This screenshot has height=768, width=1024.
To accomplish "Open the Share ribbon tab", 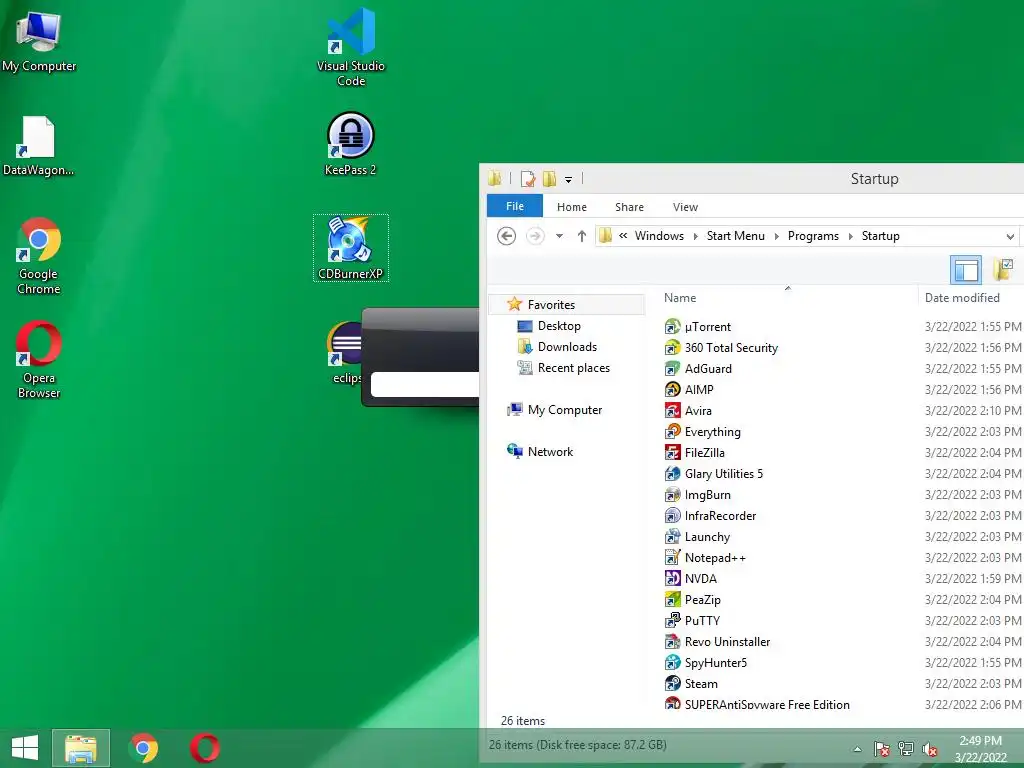I will pyautogui.click(x=629, y=207).
